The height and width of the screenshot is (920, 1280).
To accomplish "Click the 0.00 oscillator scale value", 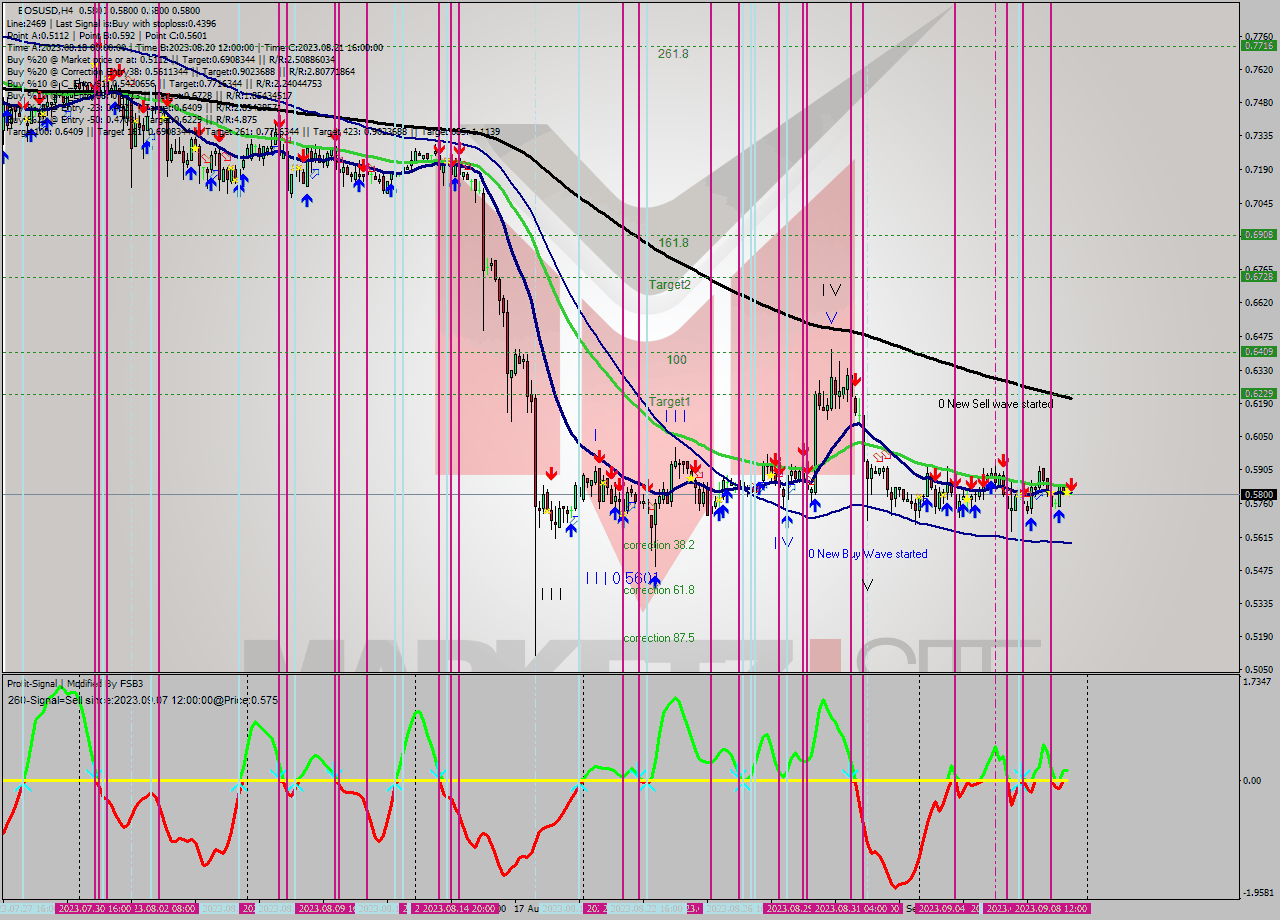I will point(1252,780).
